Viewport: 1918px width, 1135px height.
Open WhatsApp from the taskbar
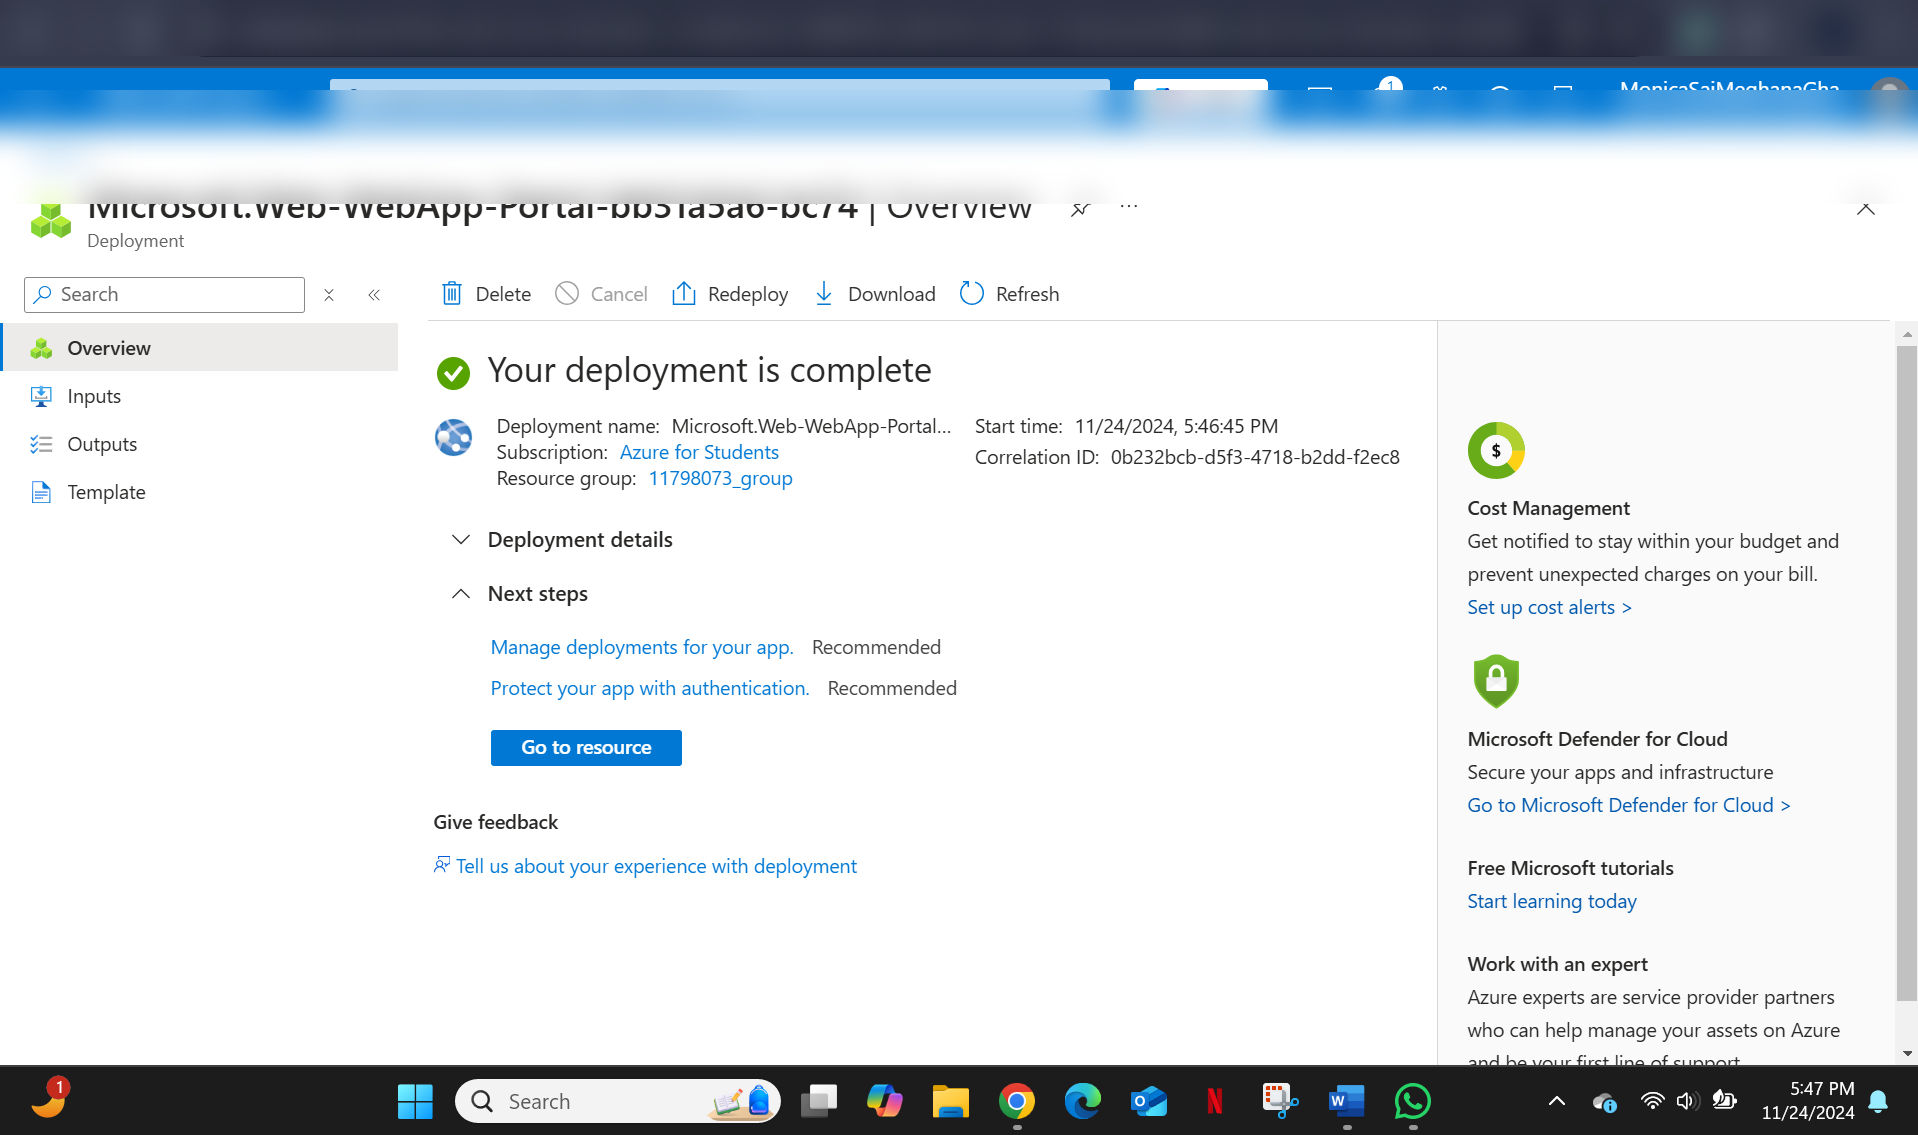pyautogui.click(x=1413, y=1101)
